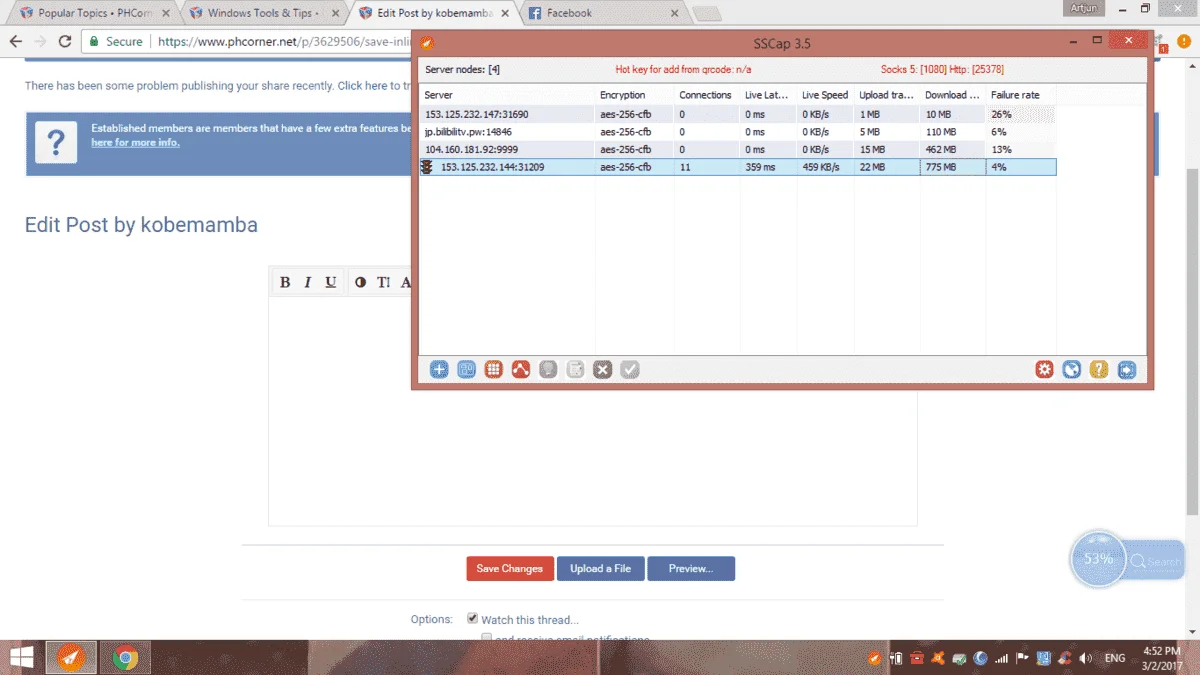Click the red node-graph icon in SSCap toolbar
This screenshot has width=1200, height=675.
click(x=520, y=369)
